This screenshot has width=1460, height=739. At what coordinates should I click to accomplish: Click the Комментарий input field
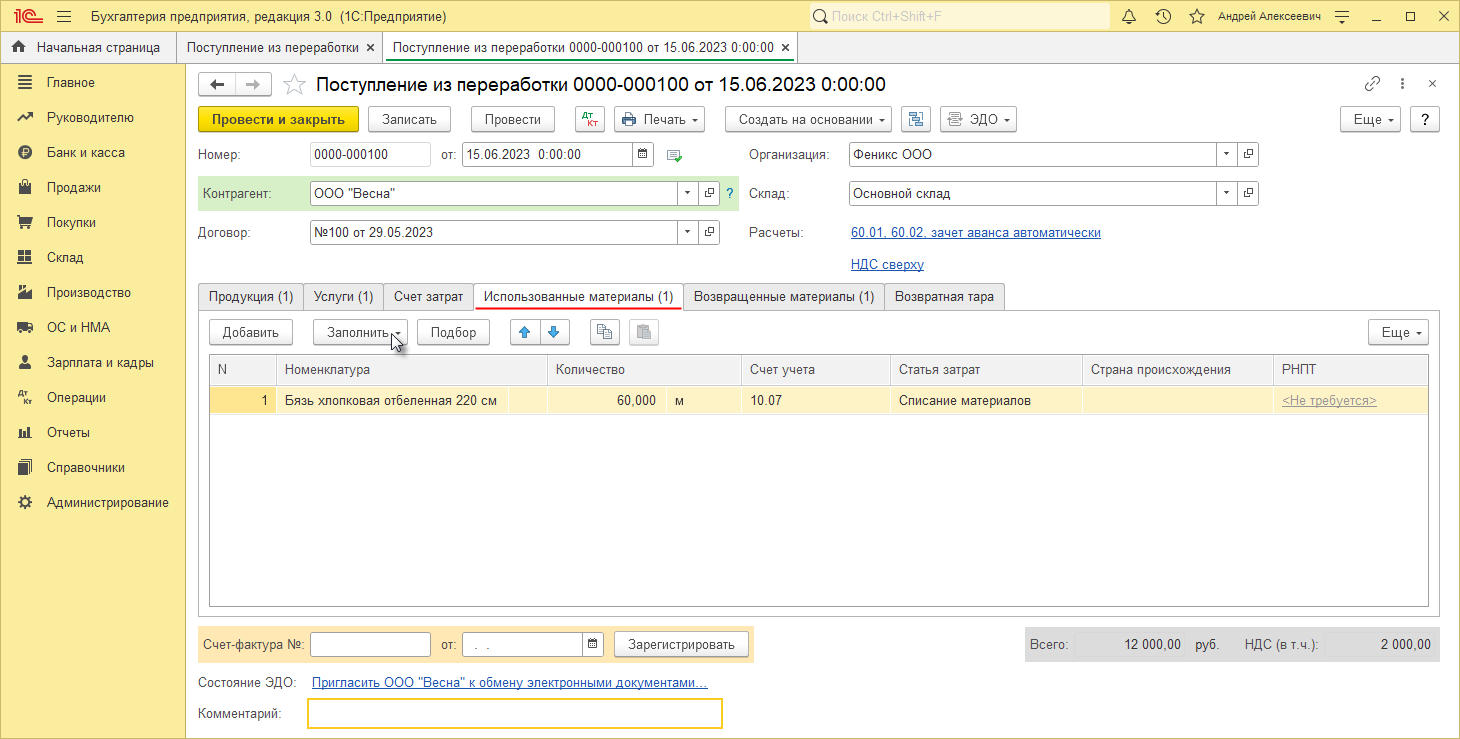[514, 714]
